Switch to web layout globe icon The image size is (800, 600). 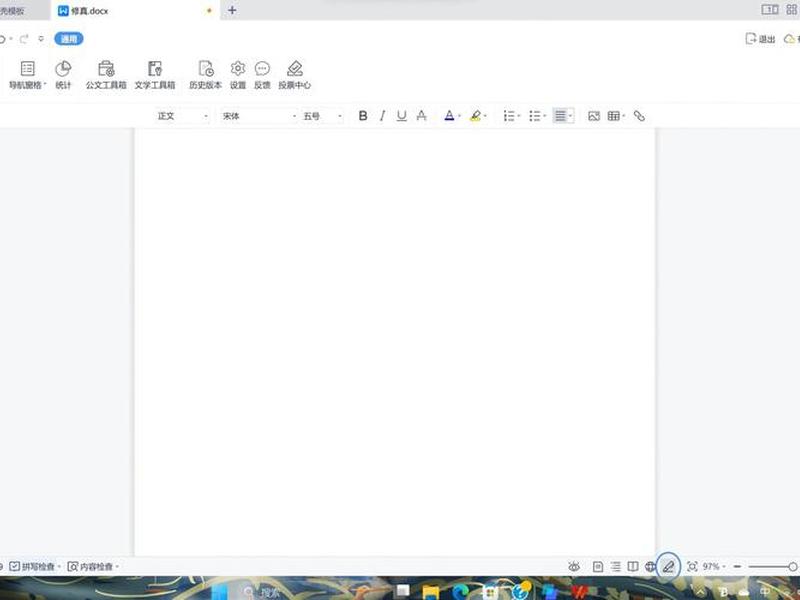[650, 566]
